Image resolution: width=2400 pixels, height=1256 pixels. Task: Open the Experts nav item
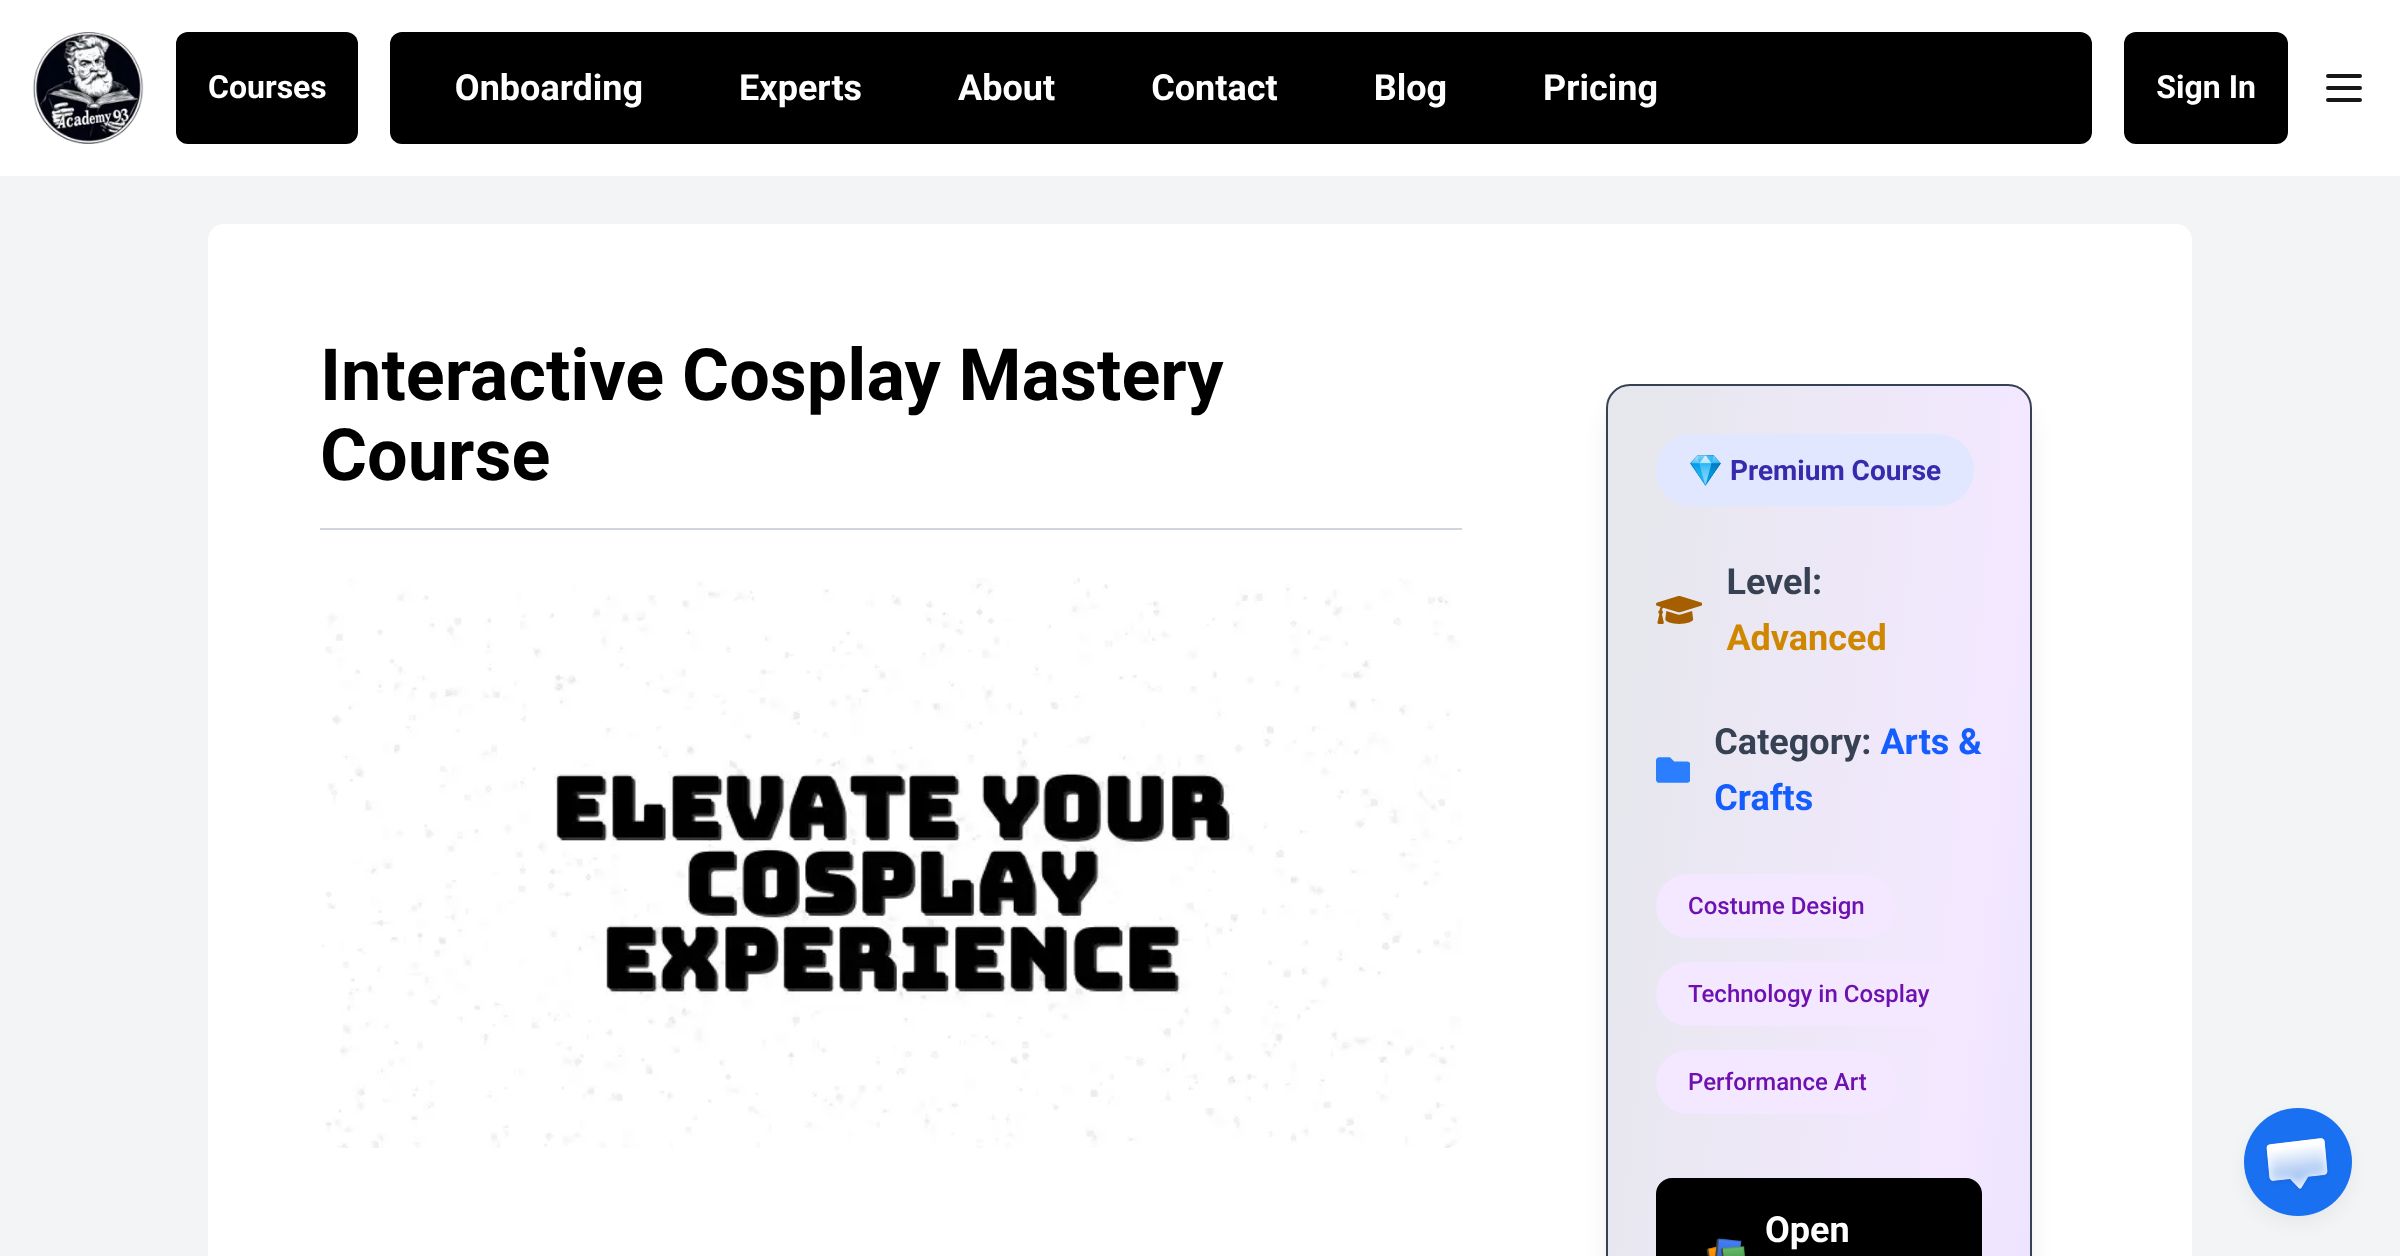click(800, 88)
